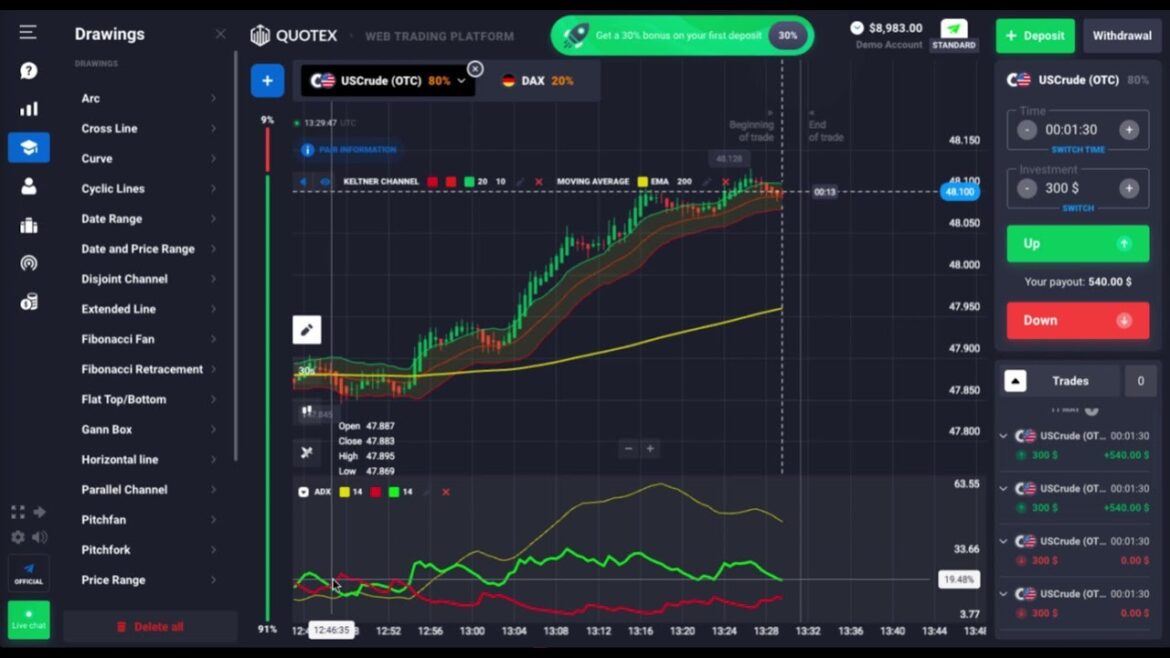Click the candlestick chart type icon
The image size is (1170, 658).
306,412
